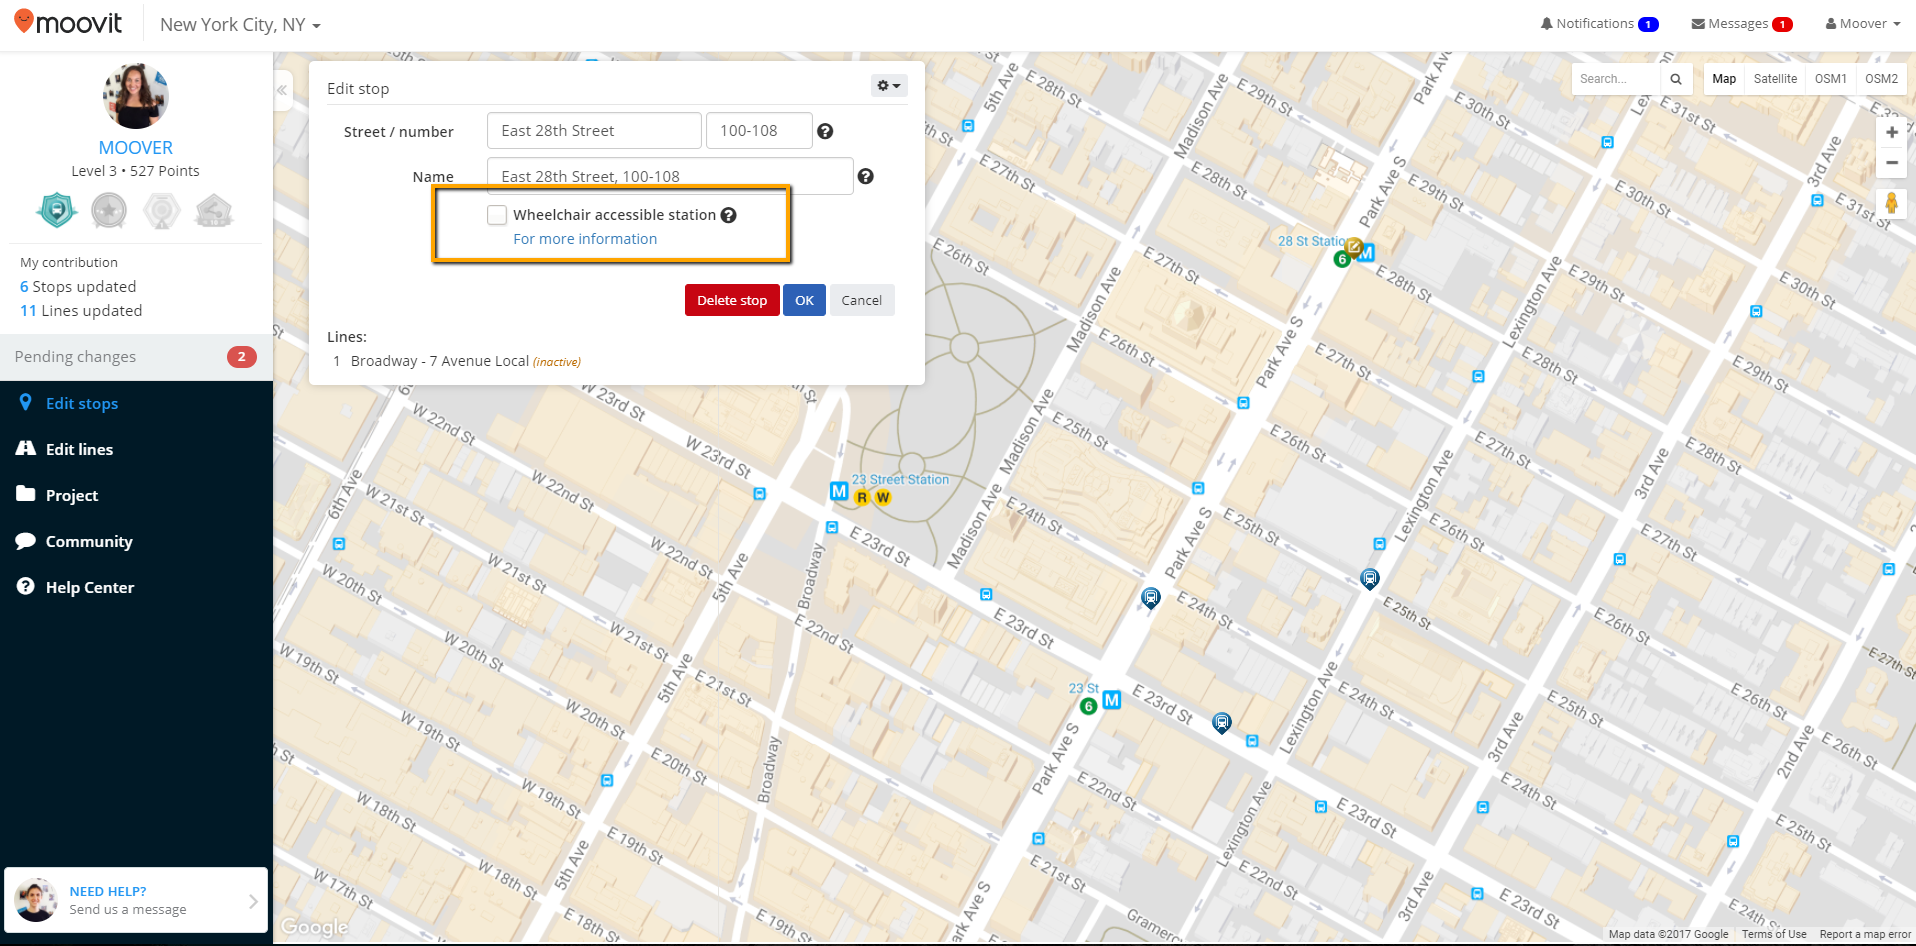Collapse the edit panel with the chevron
The image size is (1916, 946).
pos(282,90)
